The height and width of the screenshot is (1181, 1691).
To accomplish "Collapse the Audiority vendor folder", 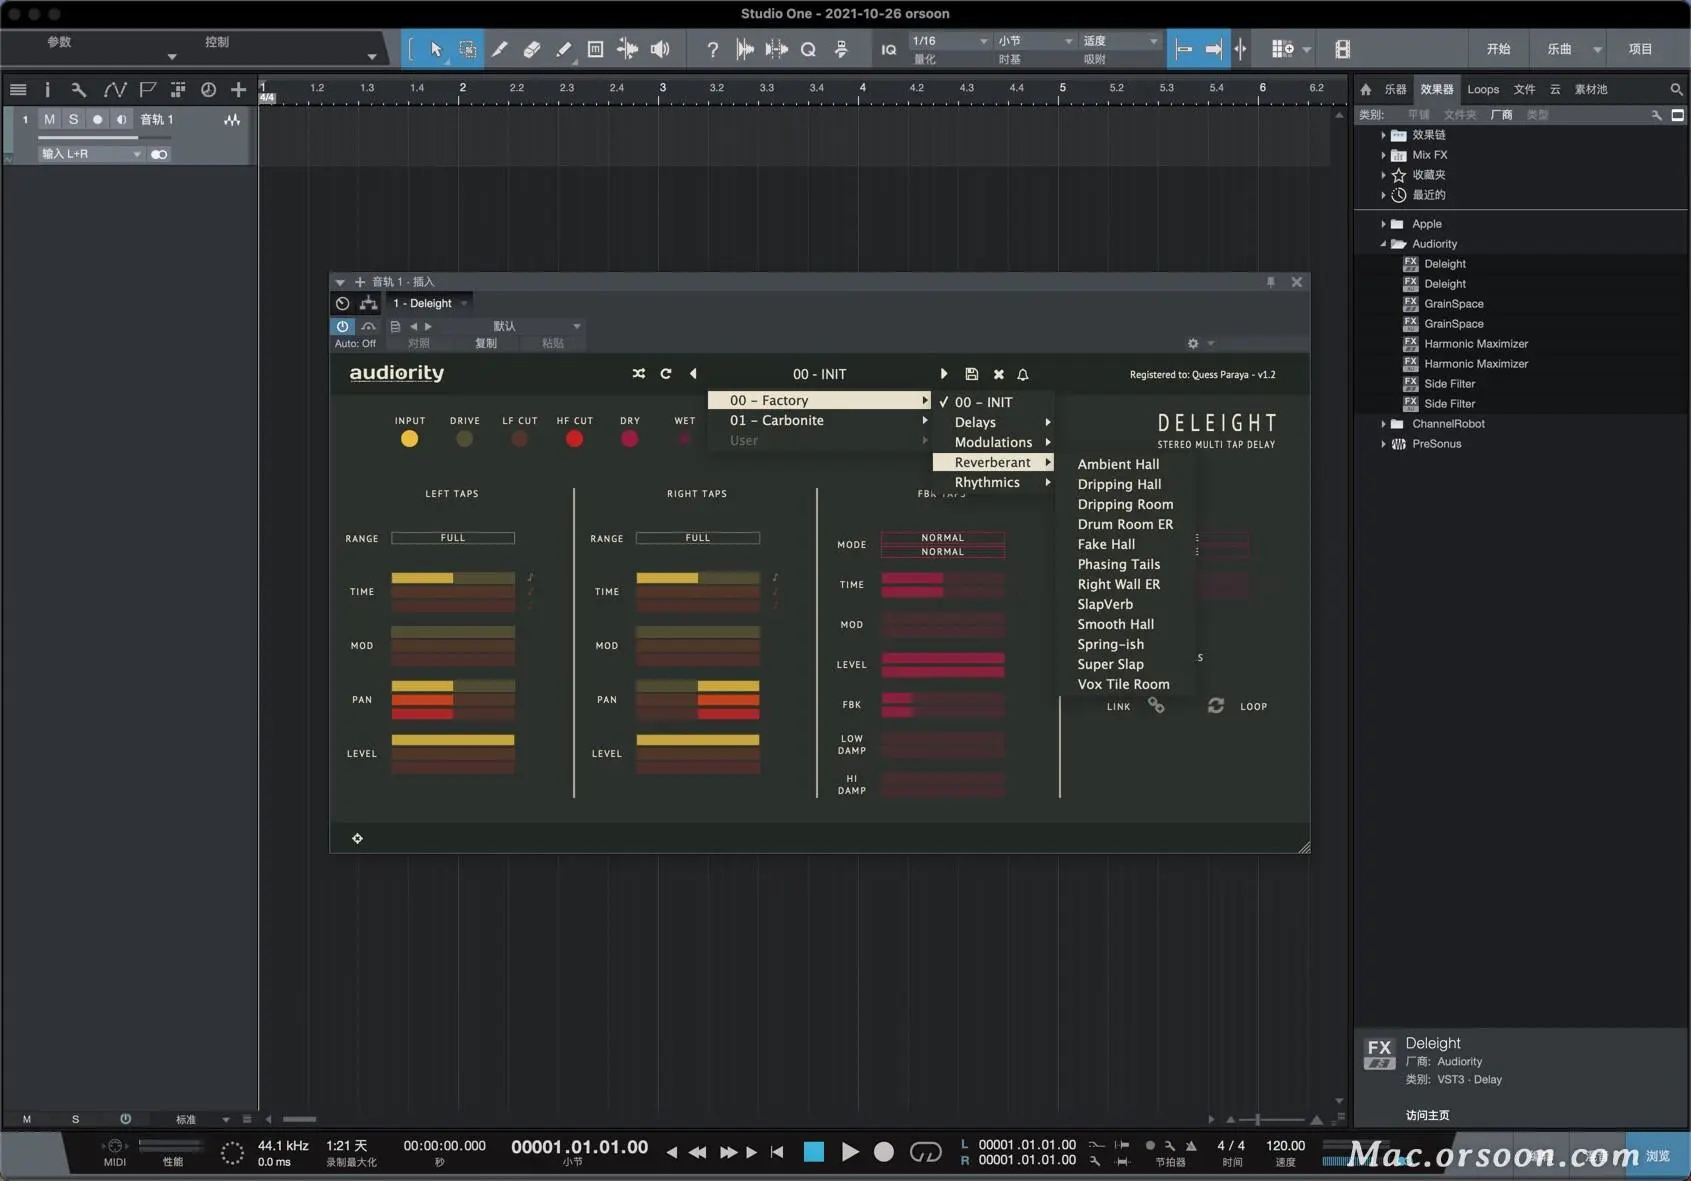I will pos(1383,244).
